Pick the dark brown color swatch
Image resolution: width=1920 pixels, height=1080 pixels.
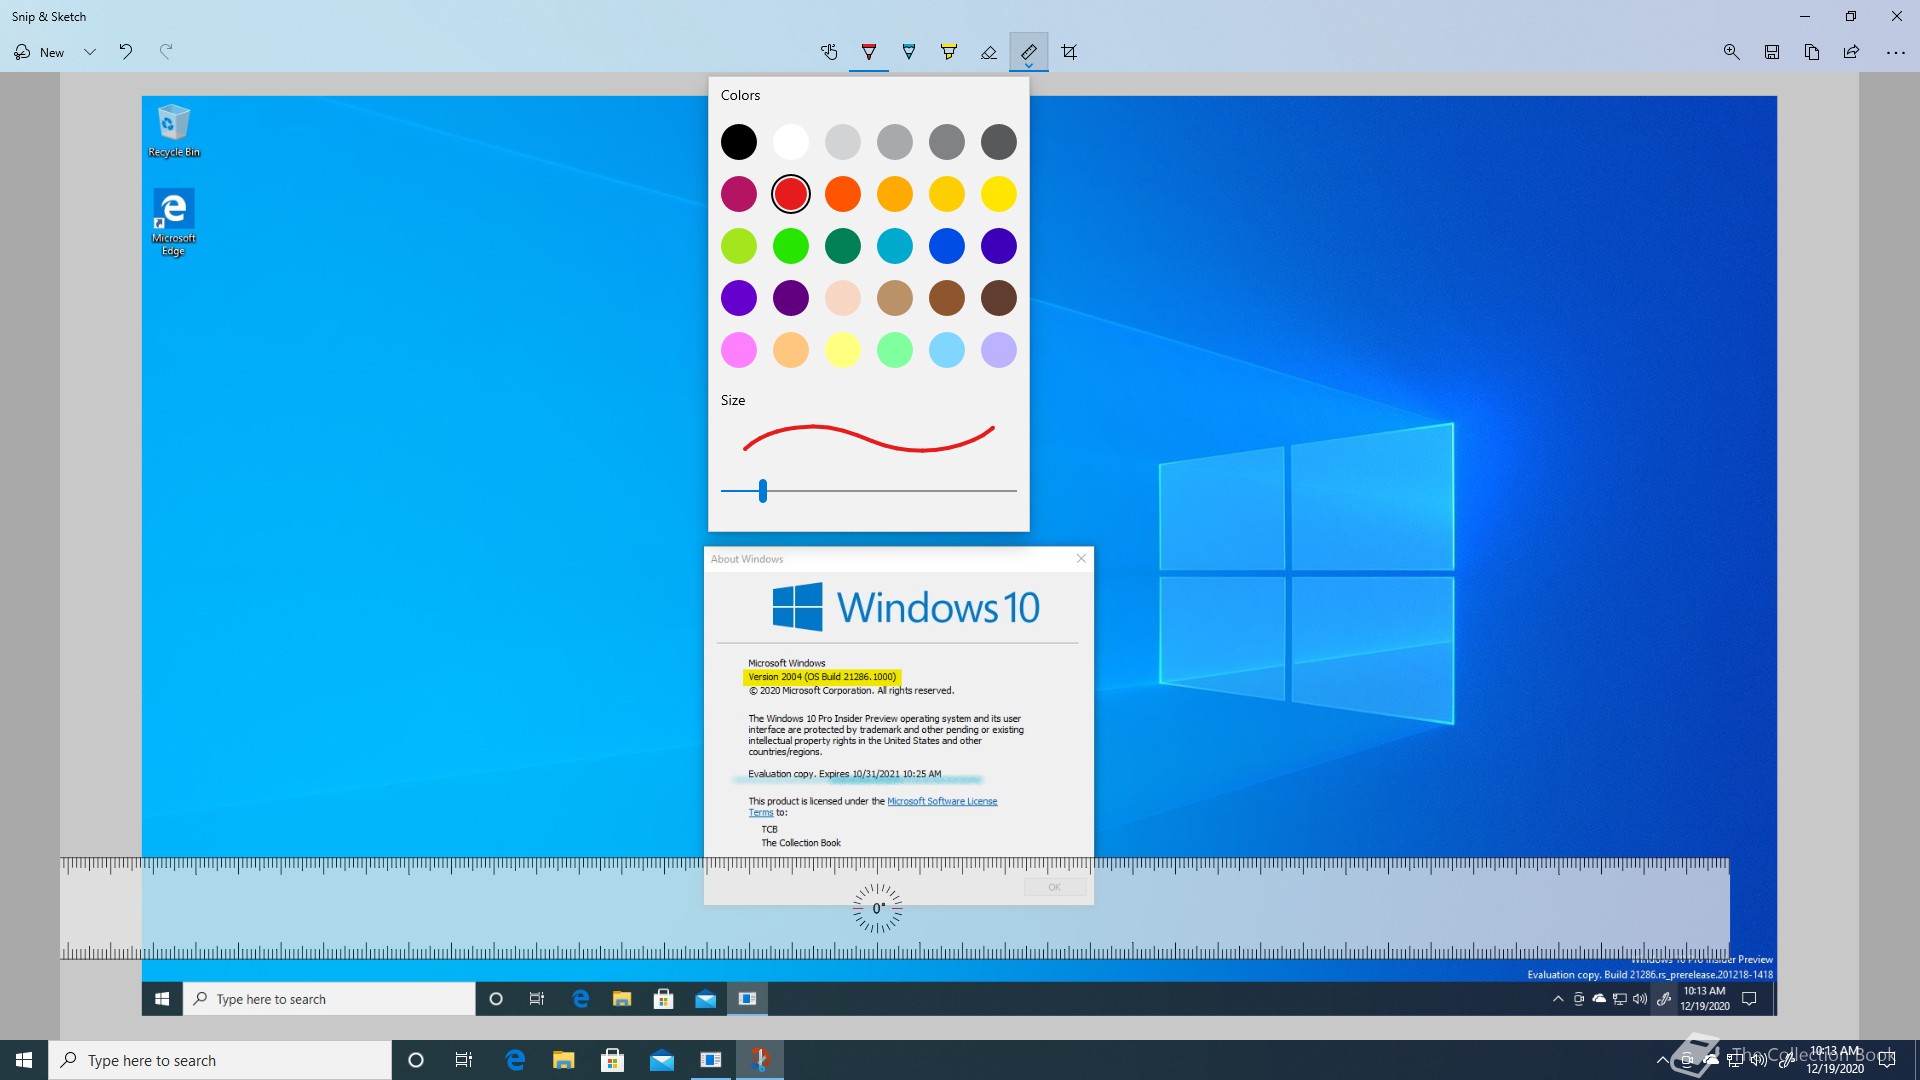click(x=999, y=298)
